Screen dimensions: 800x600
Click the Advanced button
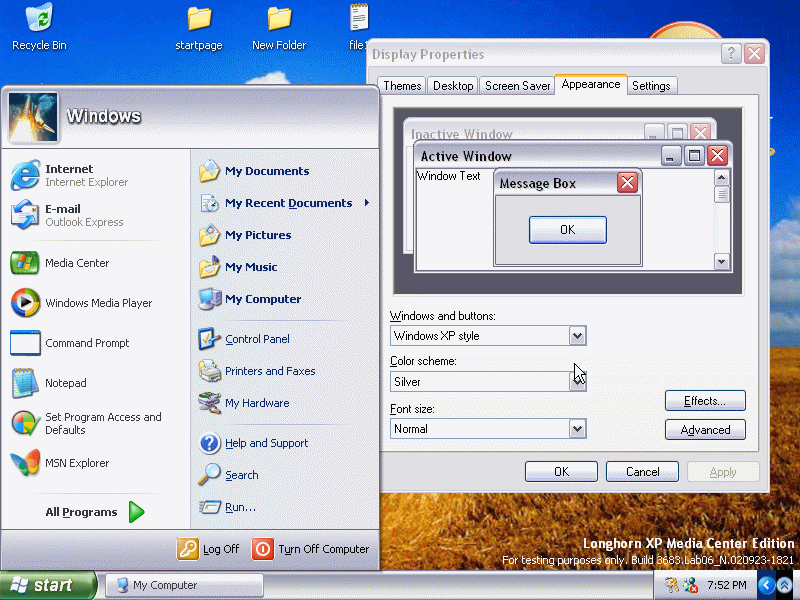(705, 430)
